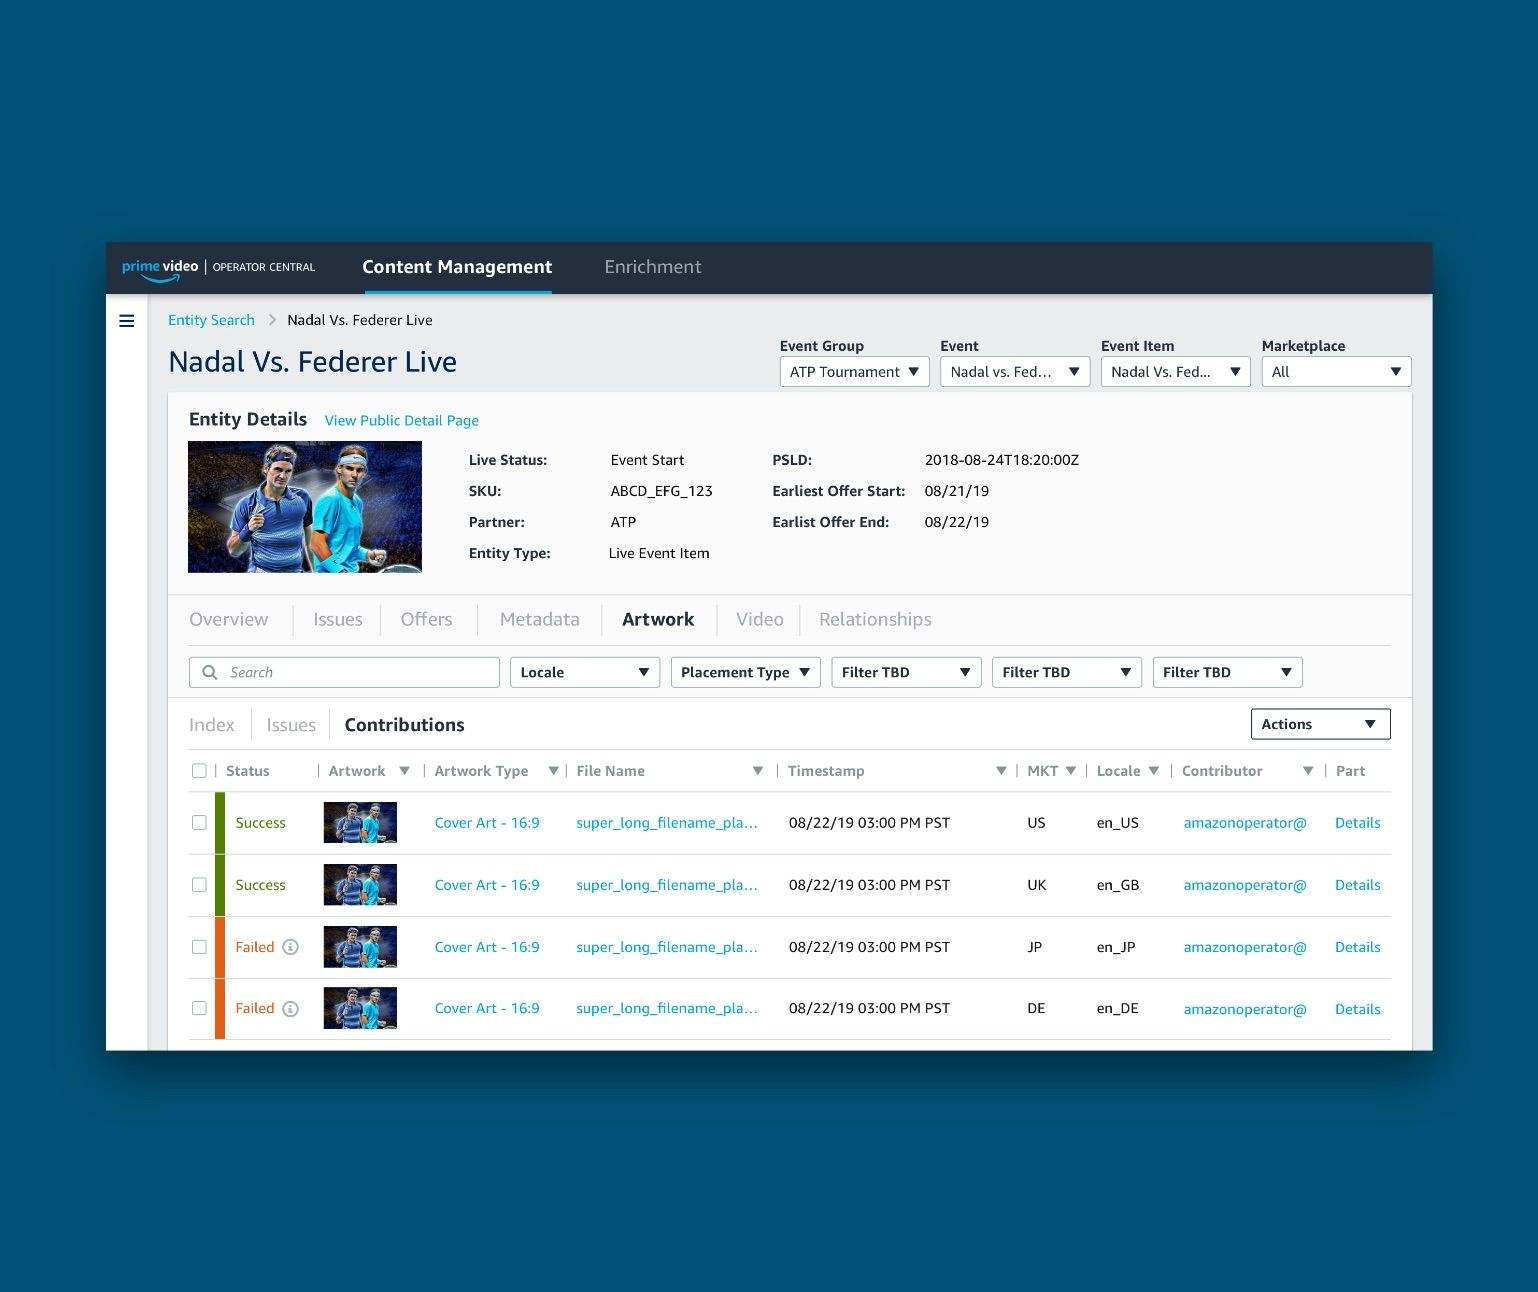Image resolution: width=1538 pixels, height=1292 pixels.
Task: Open the entity cover artwork image
Action: click(x=305, y=507)
